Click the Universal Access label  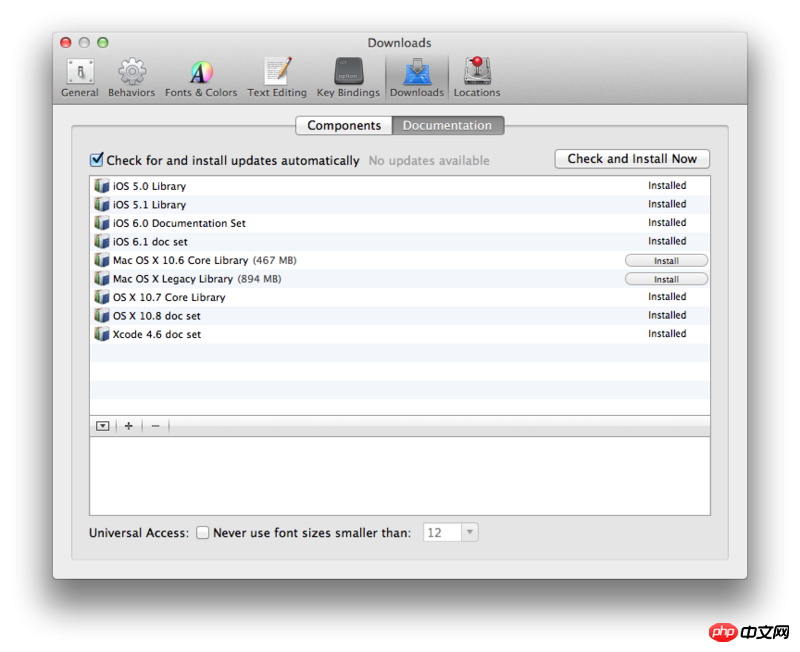point(139,533)
